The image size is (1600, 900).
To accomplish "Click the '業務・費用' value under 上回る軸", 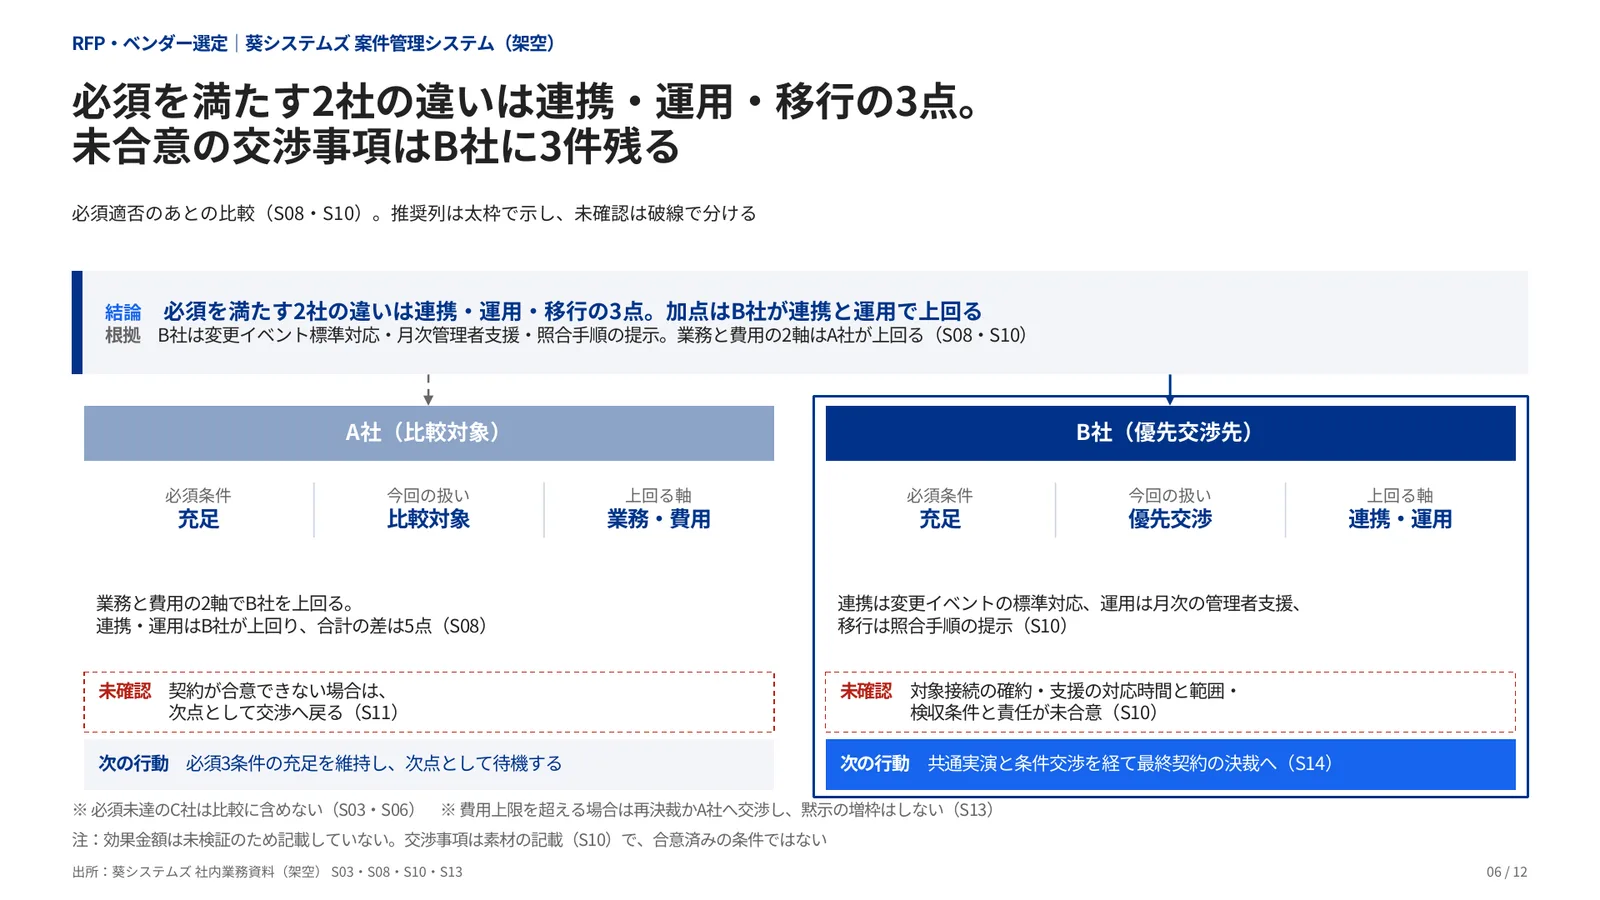I will 659,519.
